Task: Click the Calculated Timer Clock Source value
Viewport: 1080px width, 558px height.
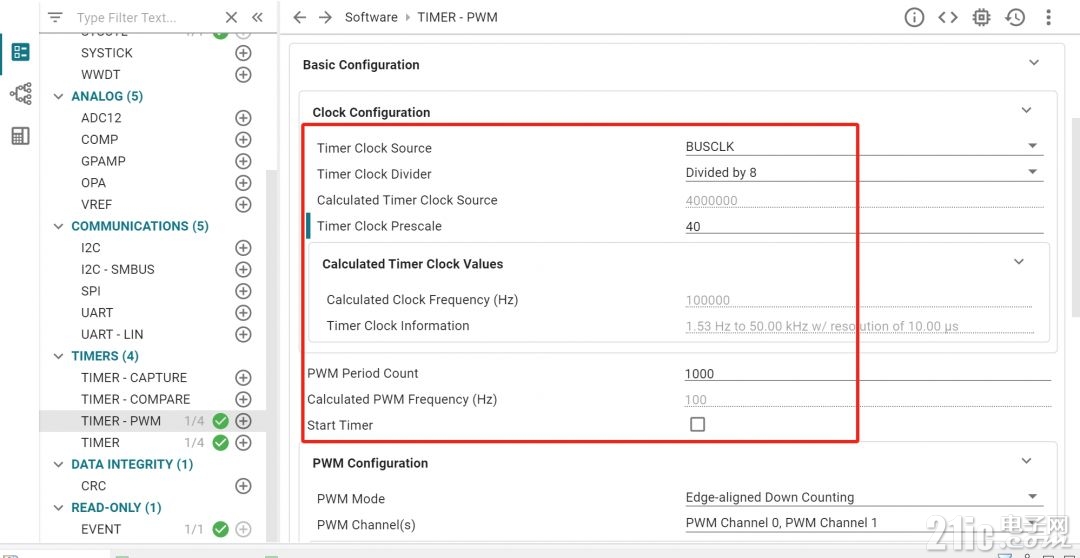Action: coord(712,200)
